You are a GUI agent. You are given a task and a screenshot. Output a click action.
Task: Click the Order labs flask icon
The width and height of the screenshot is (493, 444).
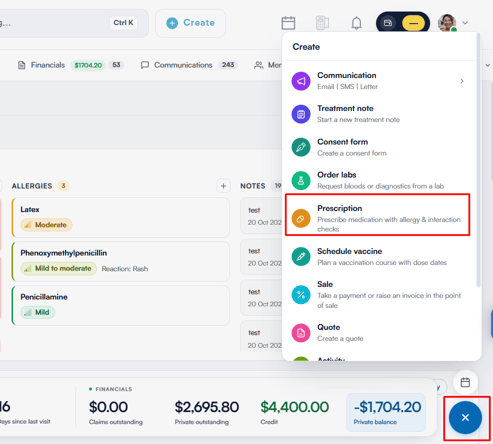coord(301,180)
